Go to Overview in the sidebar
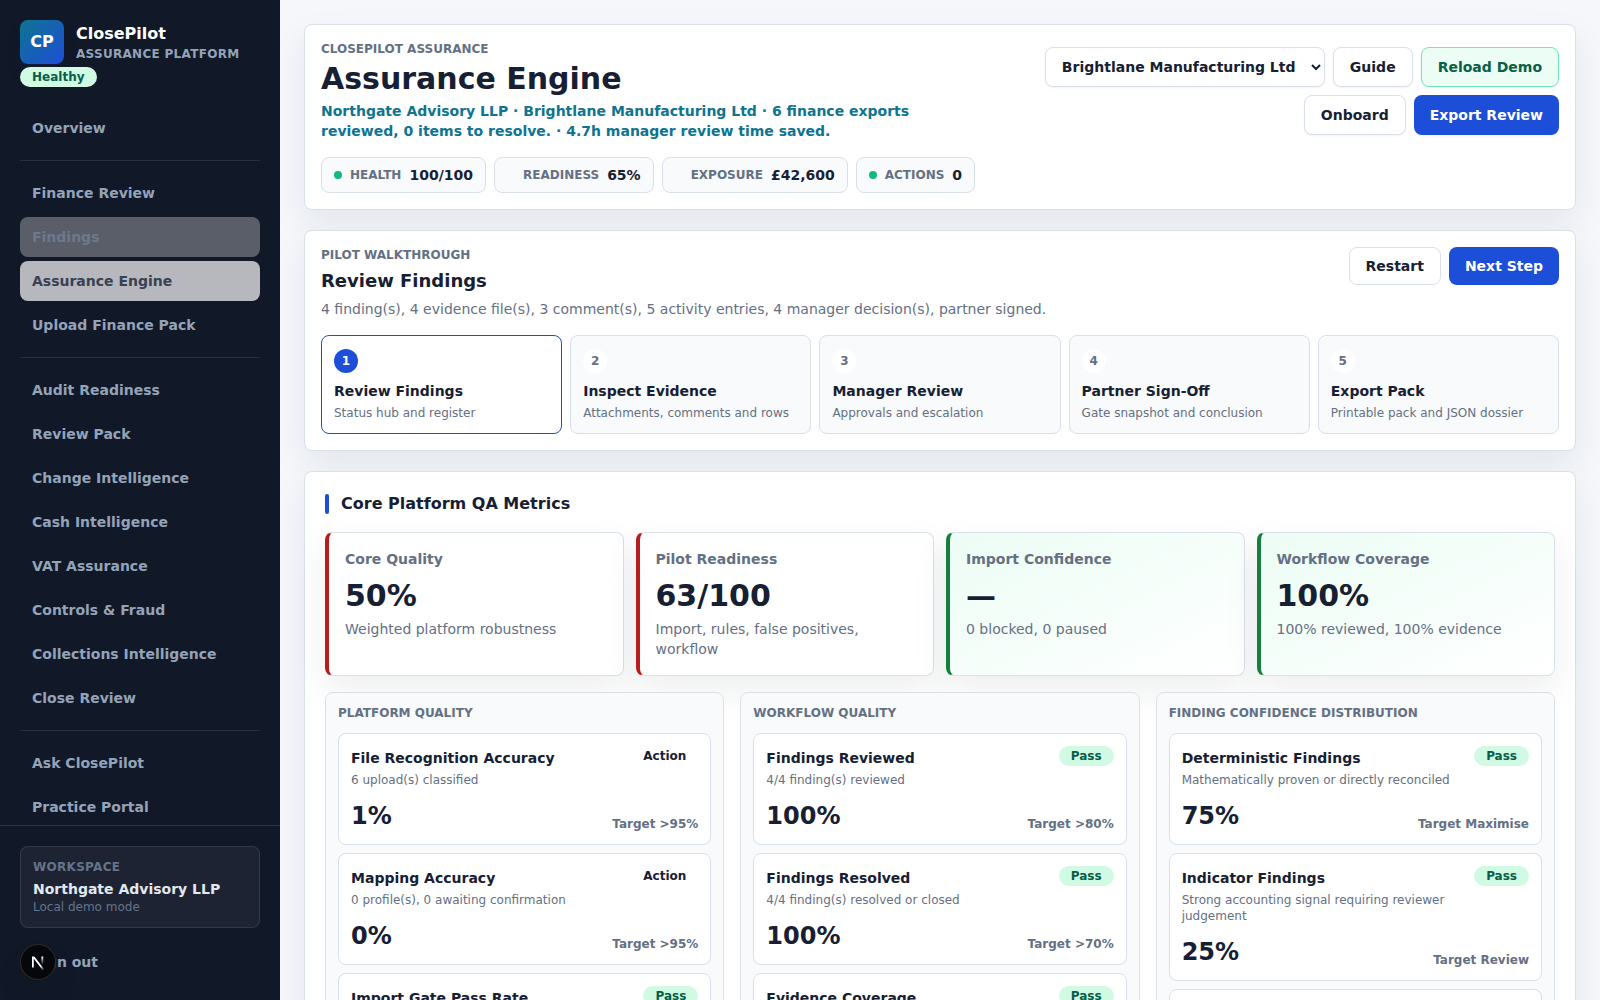 (x=140, y=128)
